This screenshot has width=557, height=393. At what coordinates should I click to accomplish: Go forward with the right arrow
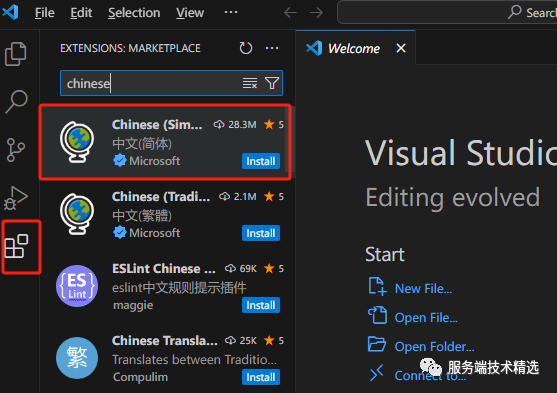(x=316, y=13)
